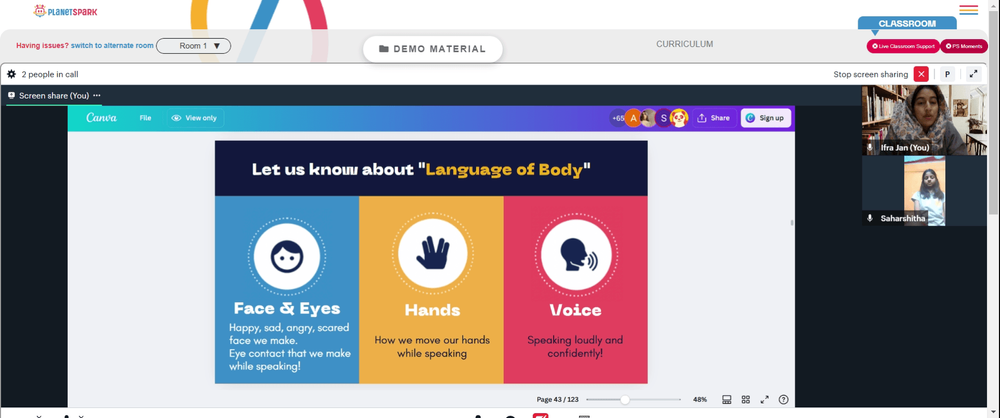Click Ifra Jan microphone icon

pyautogui.click(x=870, y=147)
